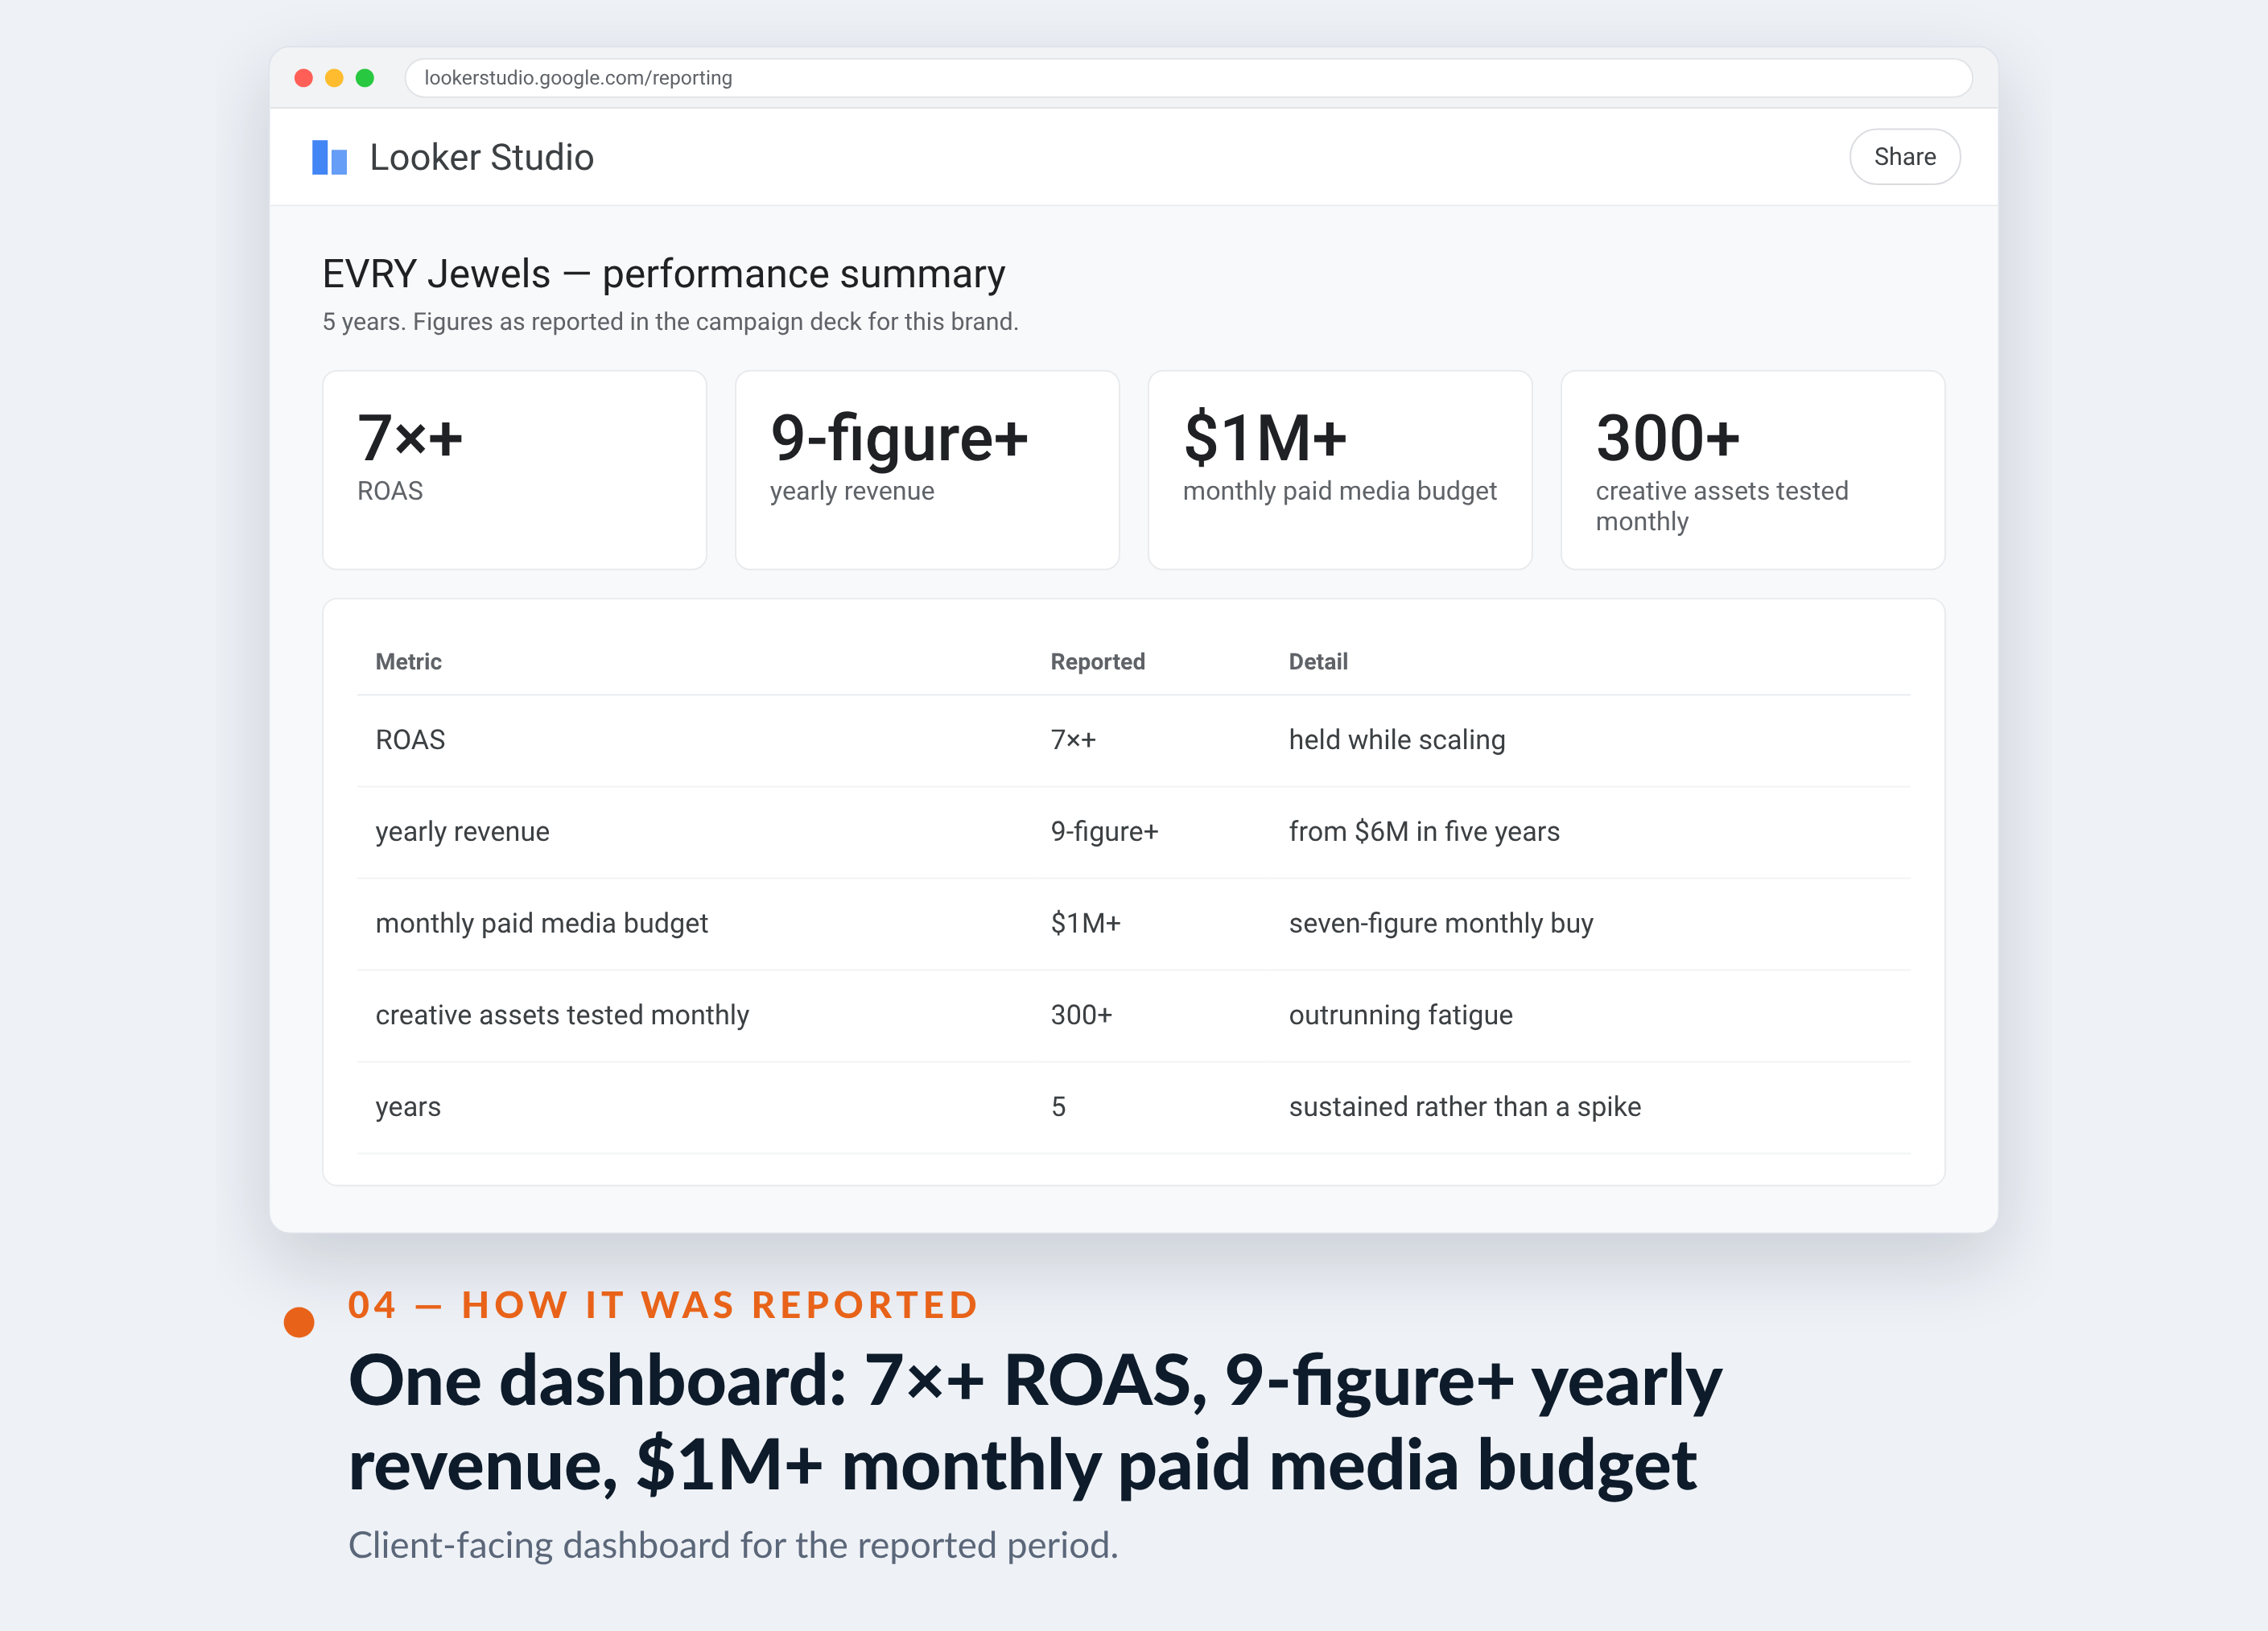Click the 'outrunning fatigue' cell
Viewport: 2268px width, 1631px height.
[x=1401, y=1016]
